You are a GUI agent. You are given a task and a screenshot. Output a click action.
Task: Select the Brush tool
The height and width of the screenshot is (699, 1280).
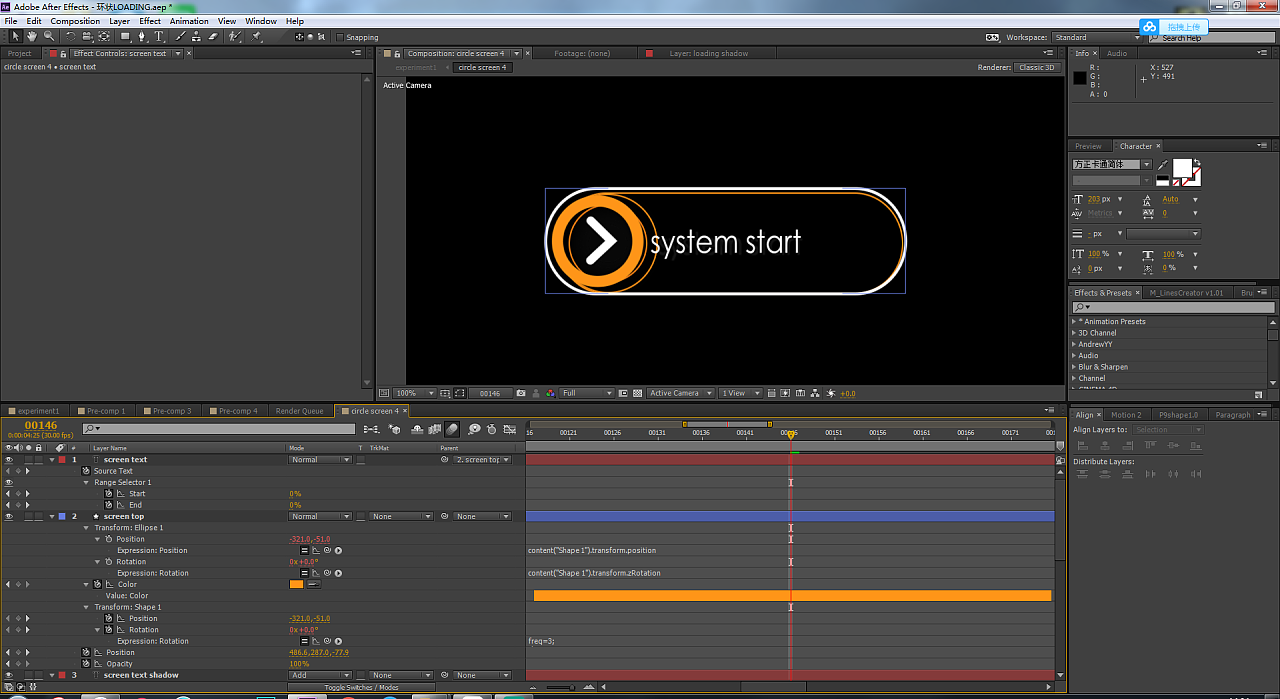[180, 36]
